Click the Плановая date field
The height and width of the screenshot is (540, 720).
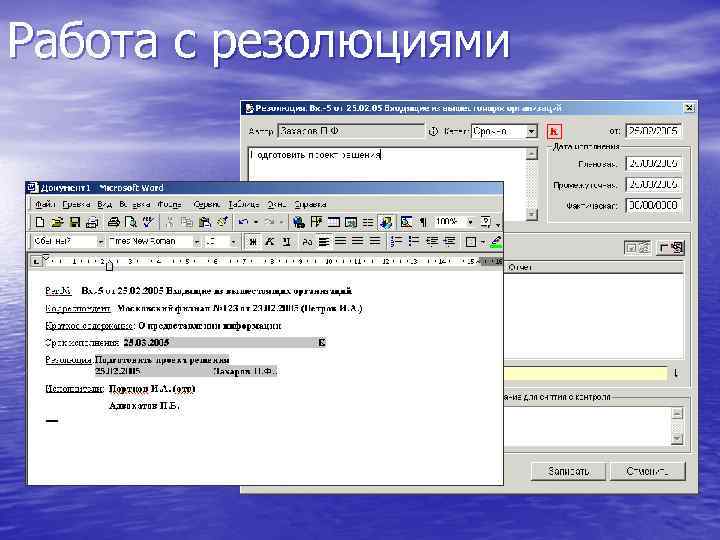click(653, 163)
